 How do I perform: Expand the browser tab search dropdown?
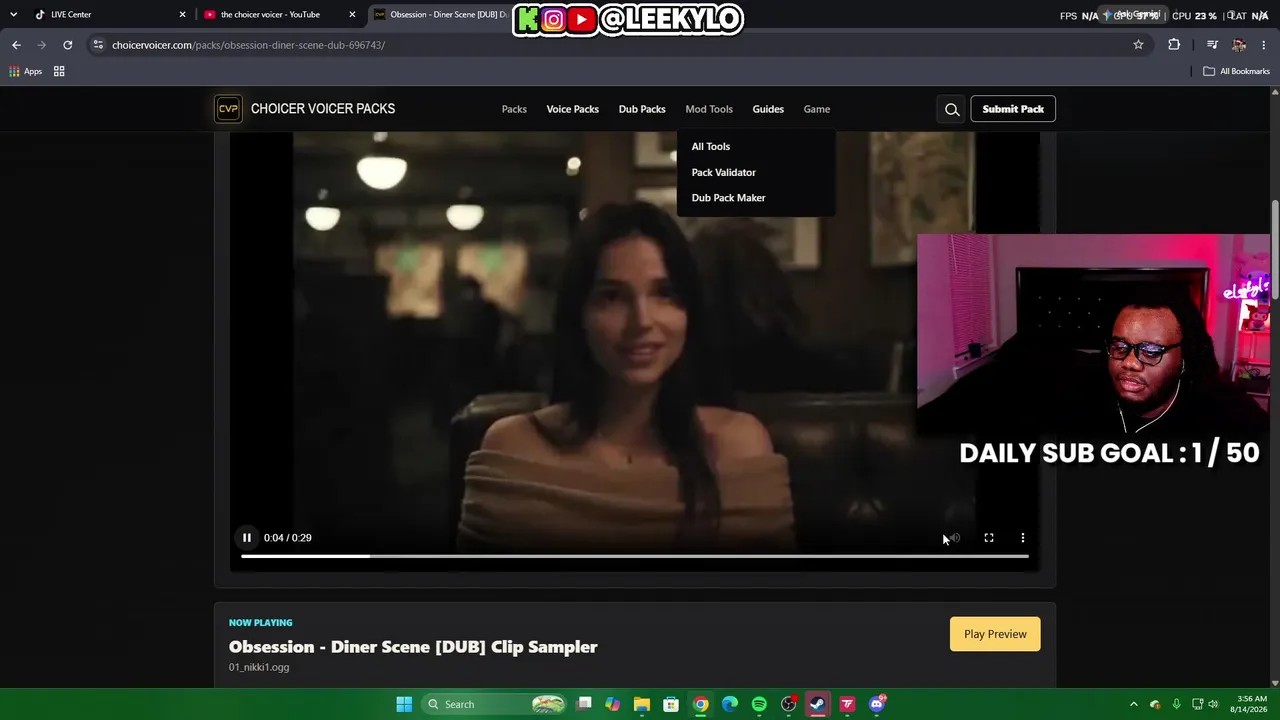click(13, 15)
